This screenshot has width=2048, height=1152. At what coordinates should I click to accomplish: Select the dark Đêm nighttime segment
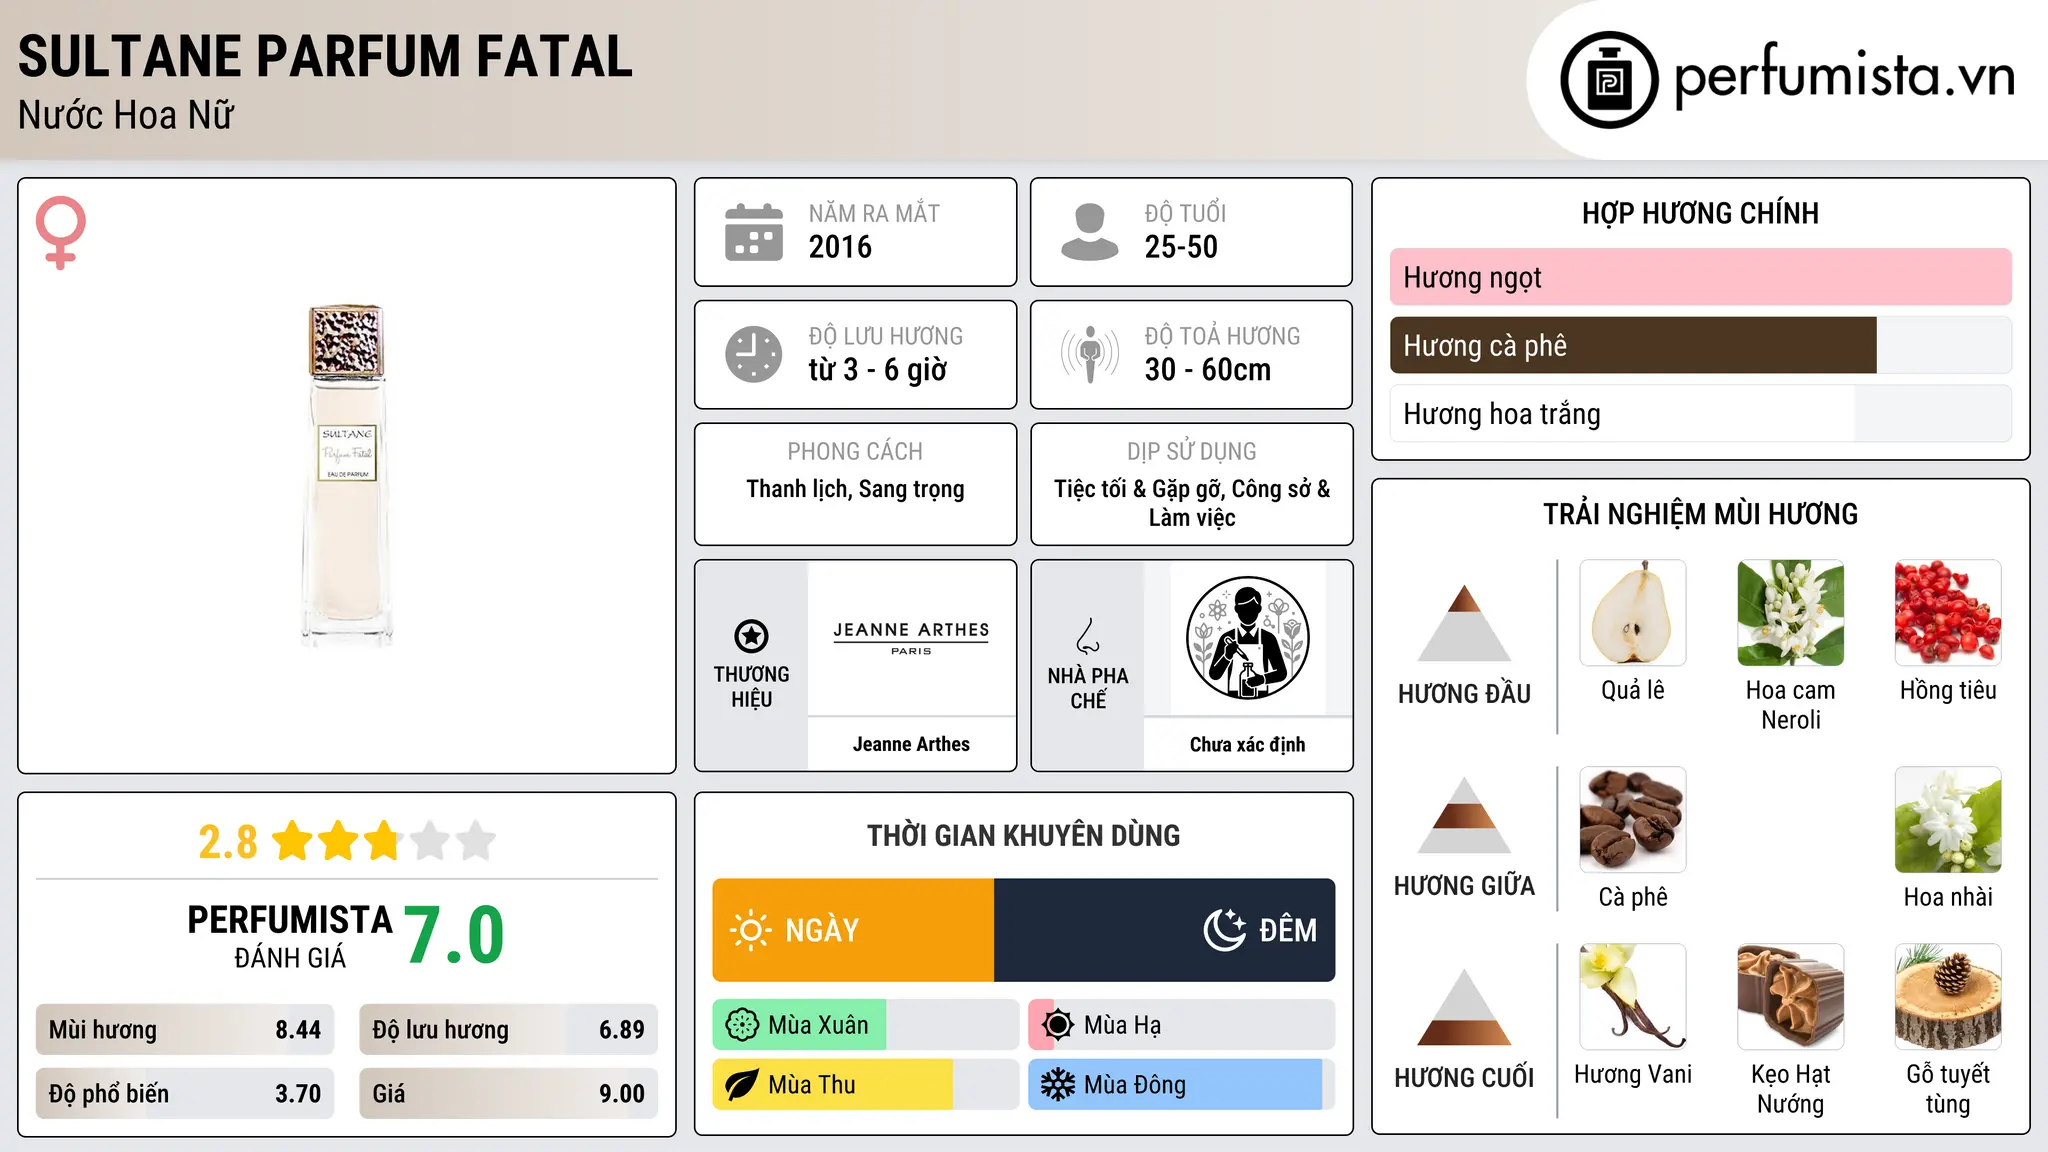click(1165, 930)
